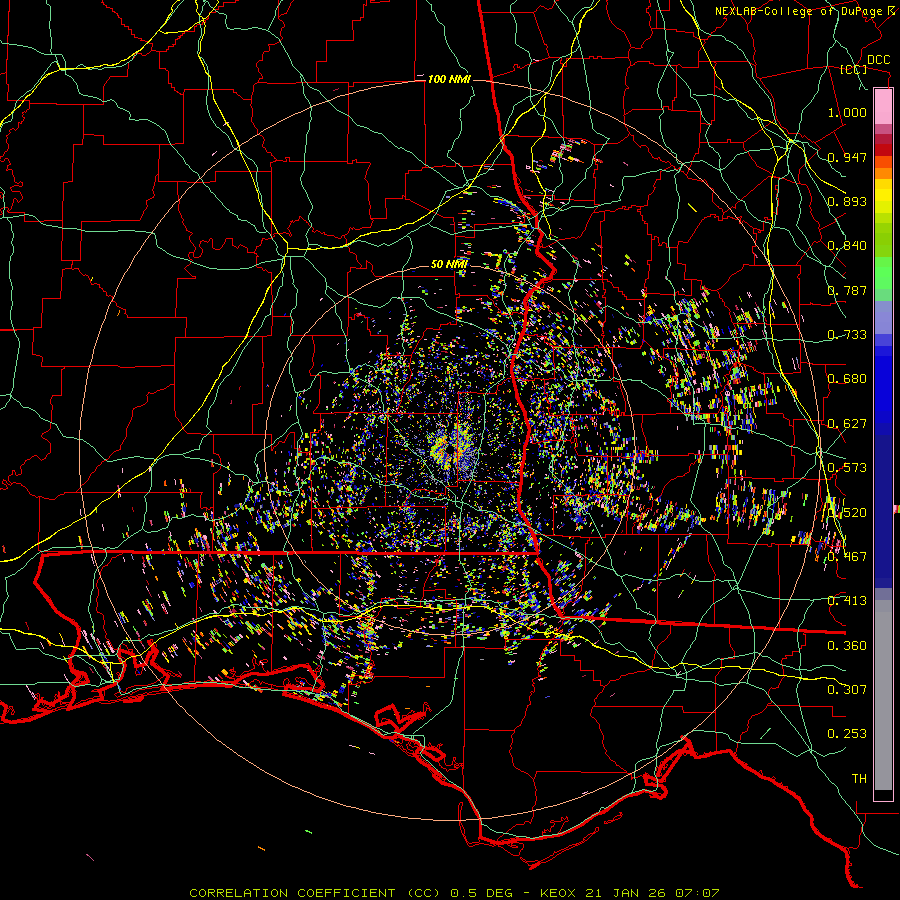Screen dimensions: 900x900
Task: Click the 50 NMI range ring label
Action: tap(449, 264)
